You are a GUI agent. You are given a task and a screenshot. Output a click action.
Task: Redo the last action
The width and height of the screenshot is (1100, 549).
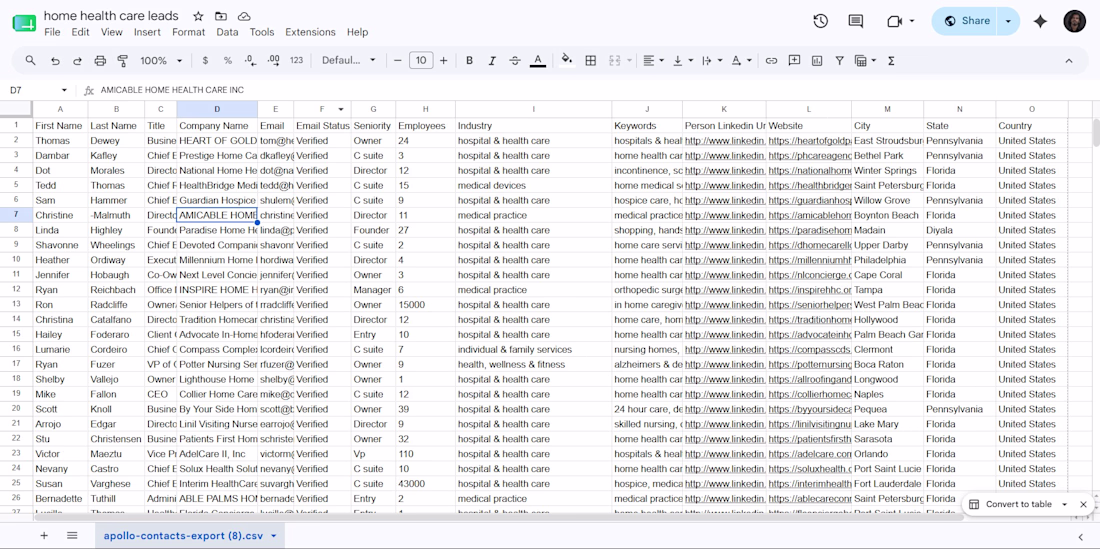[77, 61]
